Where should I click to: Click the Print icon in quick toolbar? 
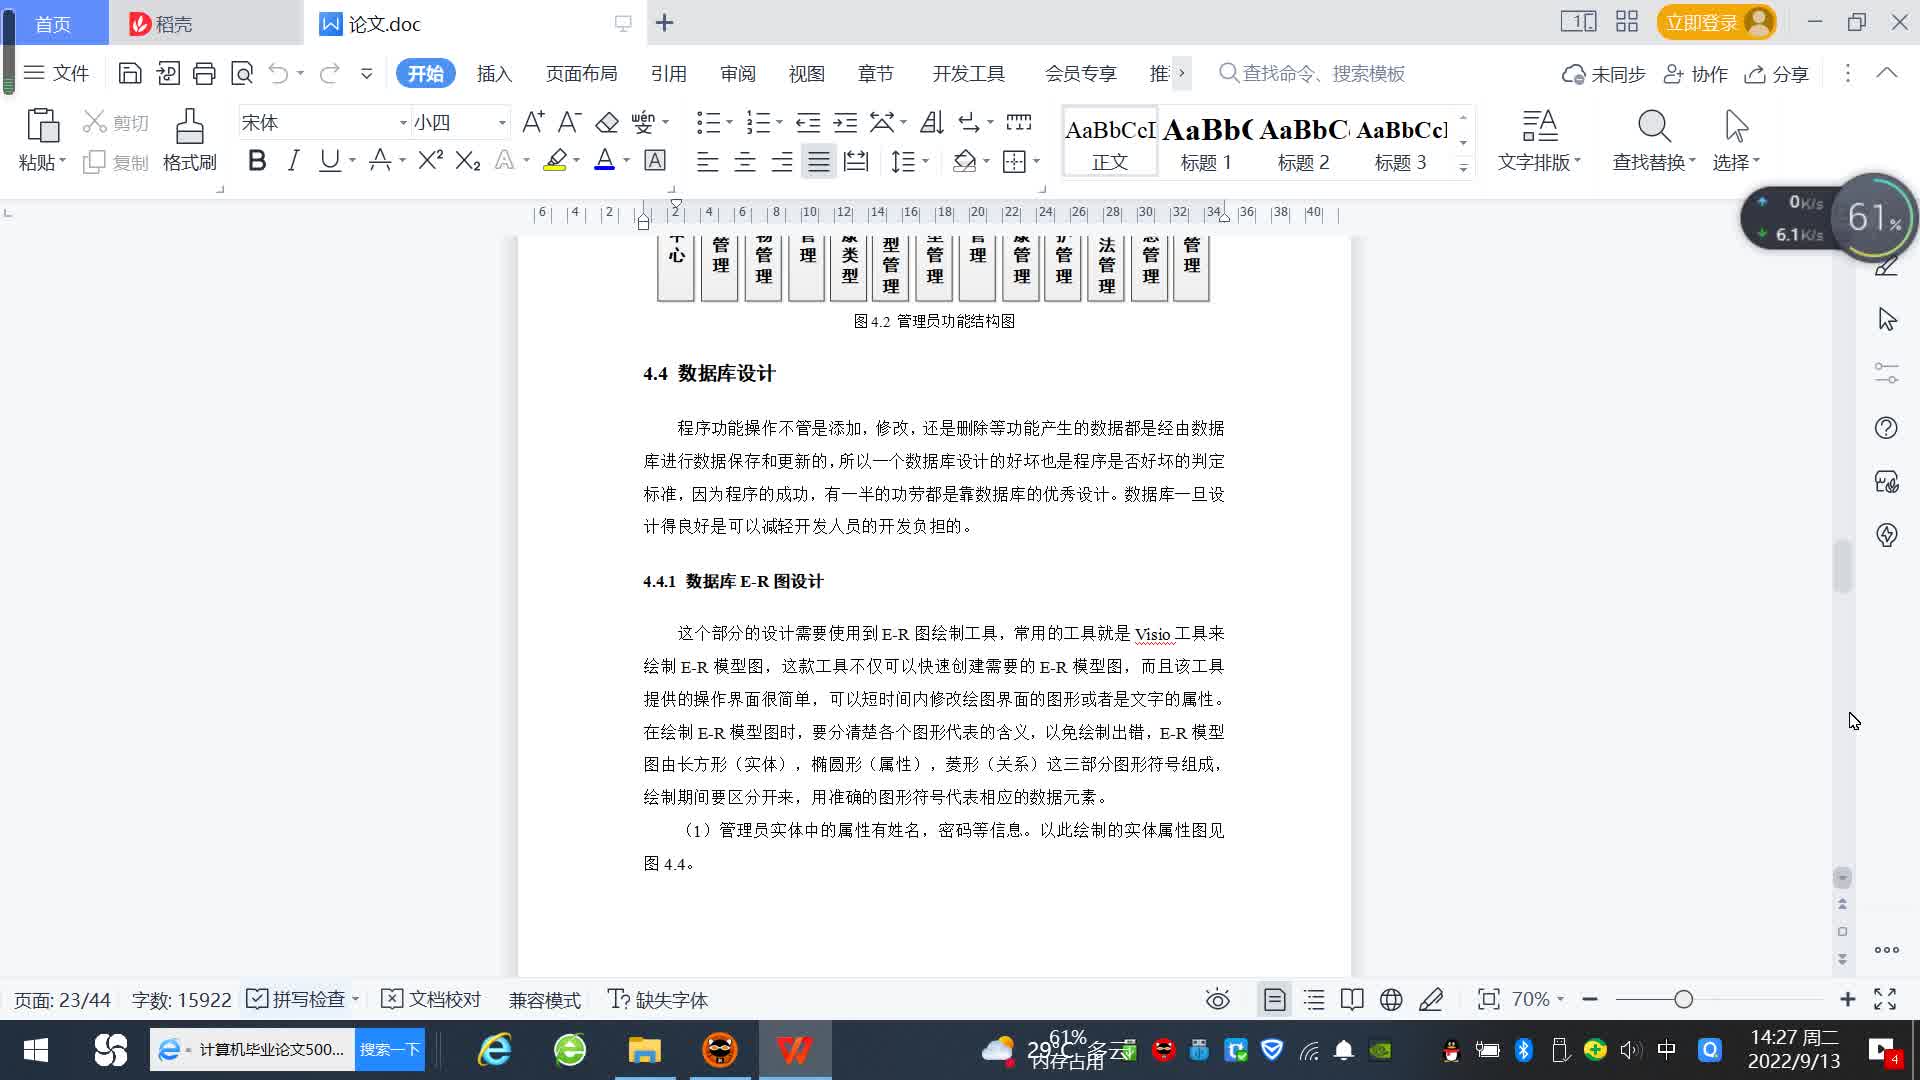[204, 73]
